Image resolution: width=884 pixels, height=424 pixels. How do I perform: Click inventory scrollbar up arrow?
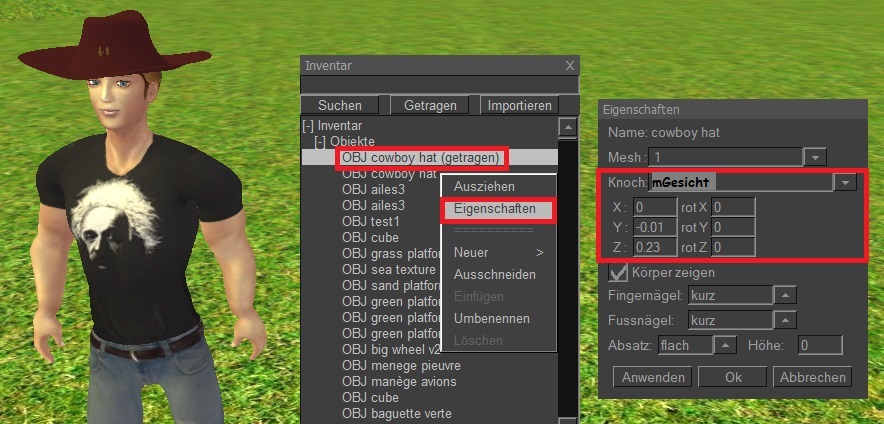click(x=568, y=127)
